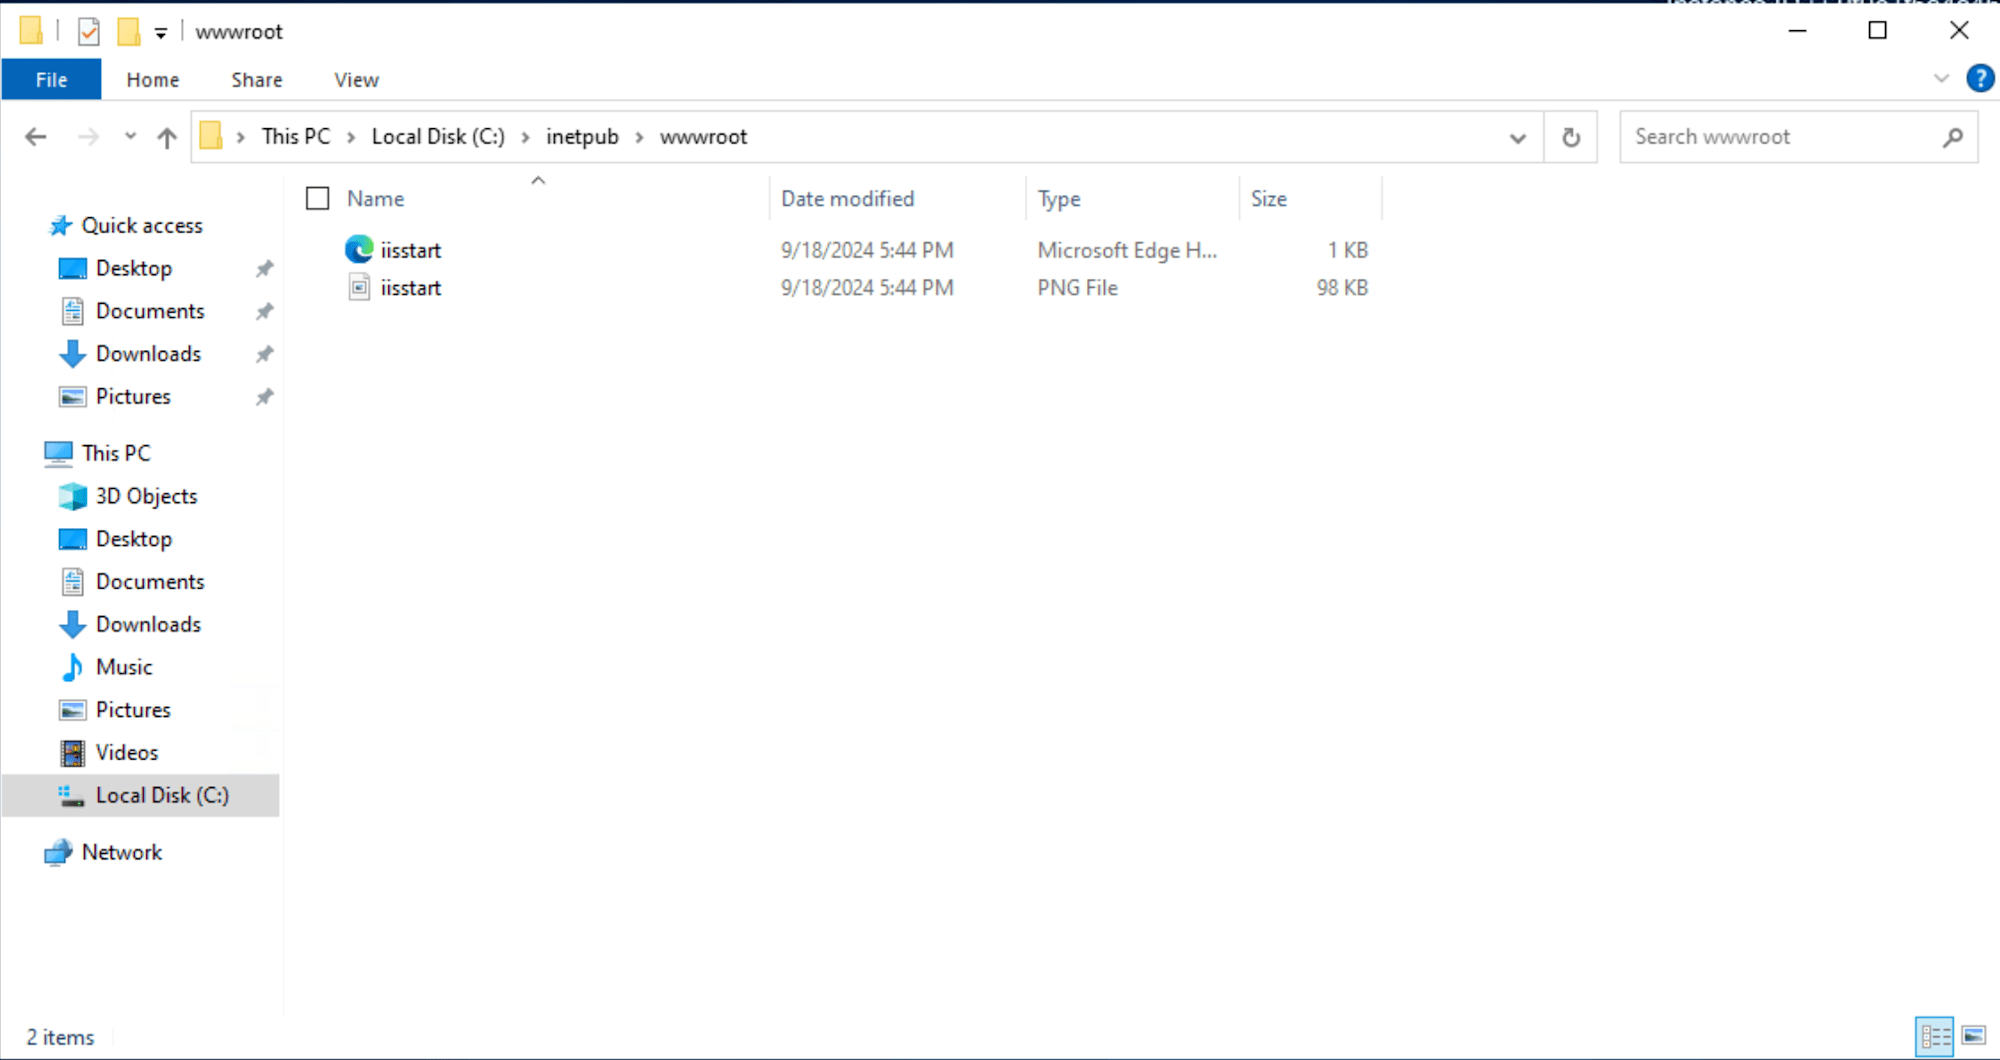
Task: Click the Microsoft Edge H... type cell
Action: (x=1127, y=250)
